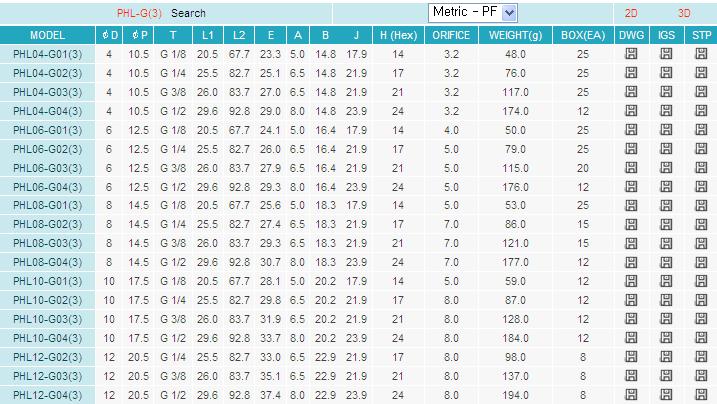
Task: Download DWG file for PHL10-G03(3)
Action: point(632,319)
